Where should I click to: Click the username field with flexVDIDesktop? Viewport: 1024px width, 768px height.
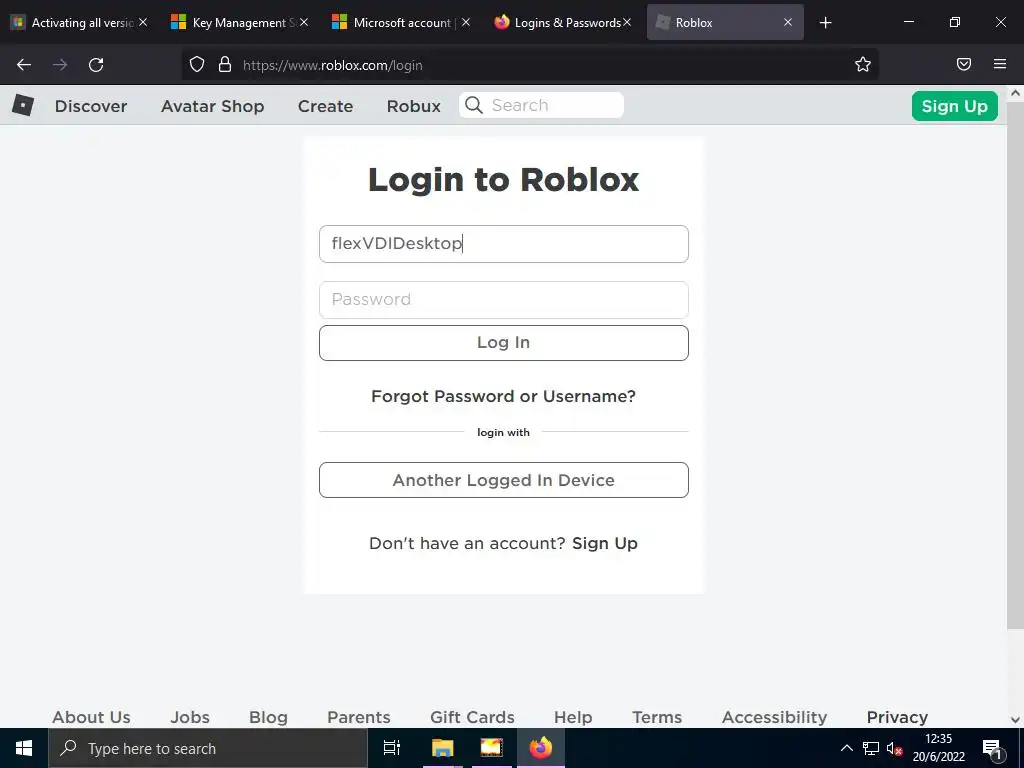click(x=504, y=244)
